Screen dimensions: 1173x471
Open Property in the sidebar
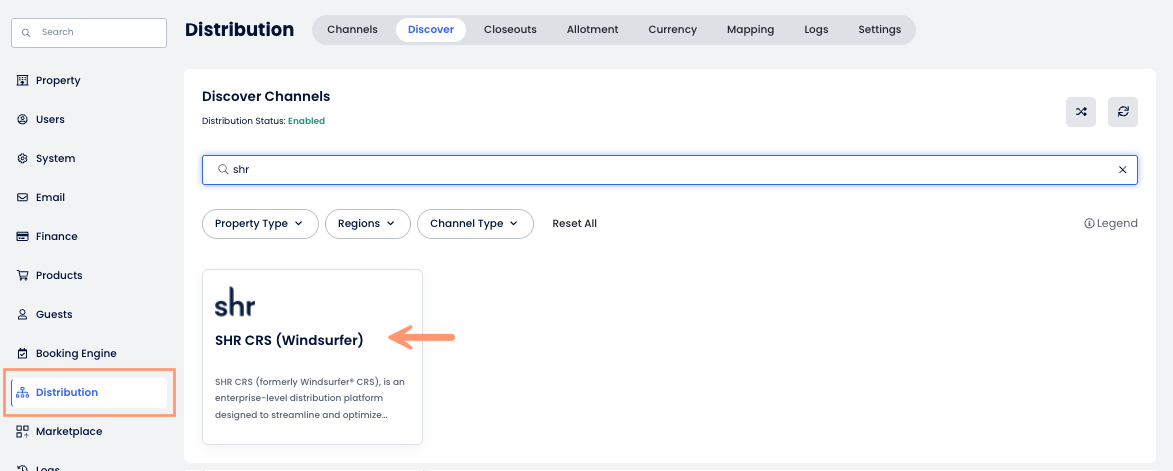[x=57, y=80]
